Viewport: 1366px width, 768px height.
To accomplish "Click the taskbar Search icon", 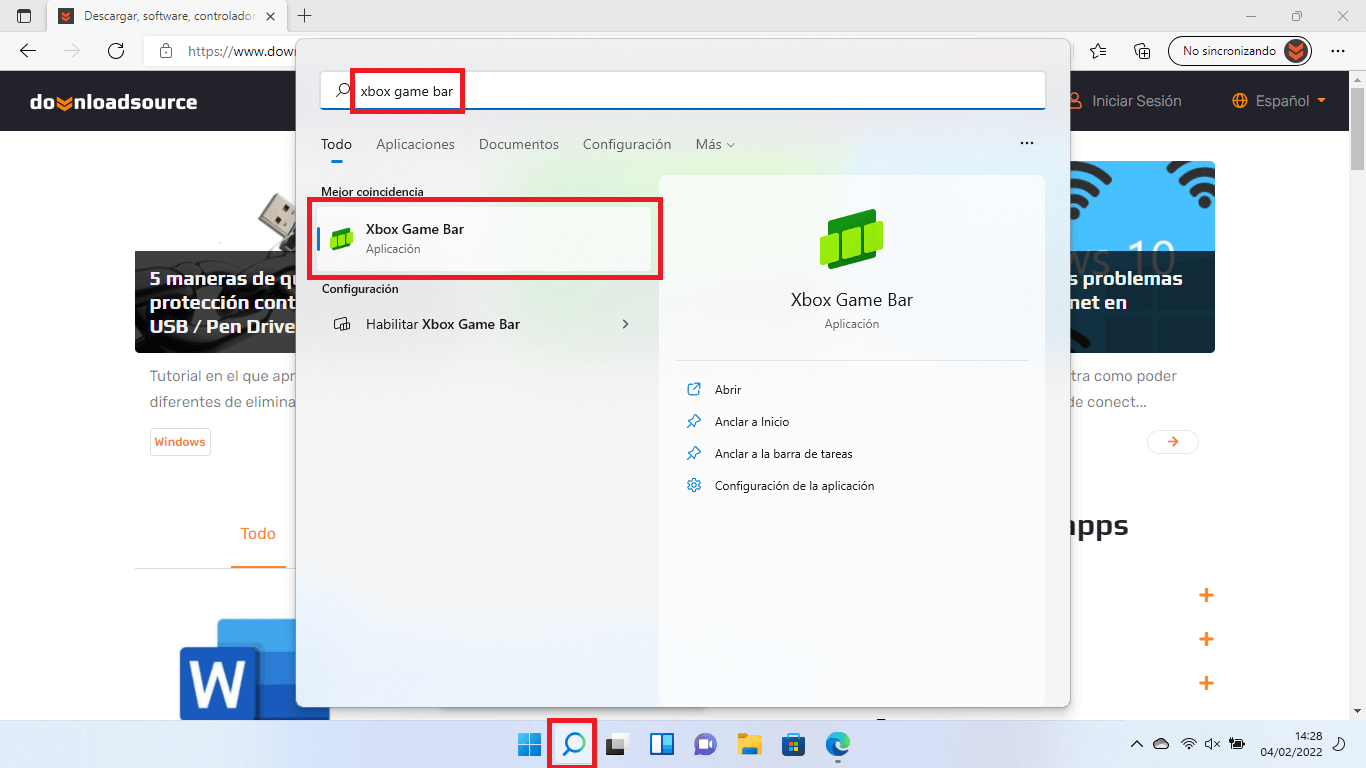I will pyautogui.click(x=573, y=744).
